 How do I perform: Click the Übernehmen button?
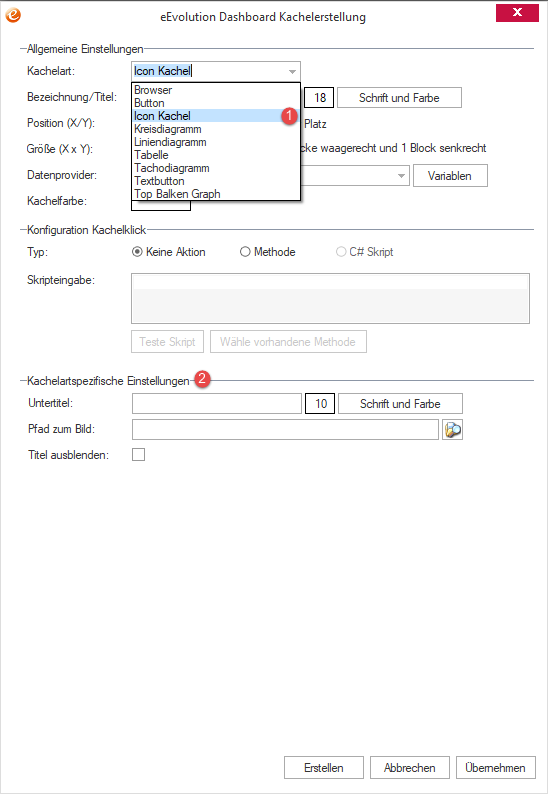495,768
